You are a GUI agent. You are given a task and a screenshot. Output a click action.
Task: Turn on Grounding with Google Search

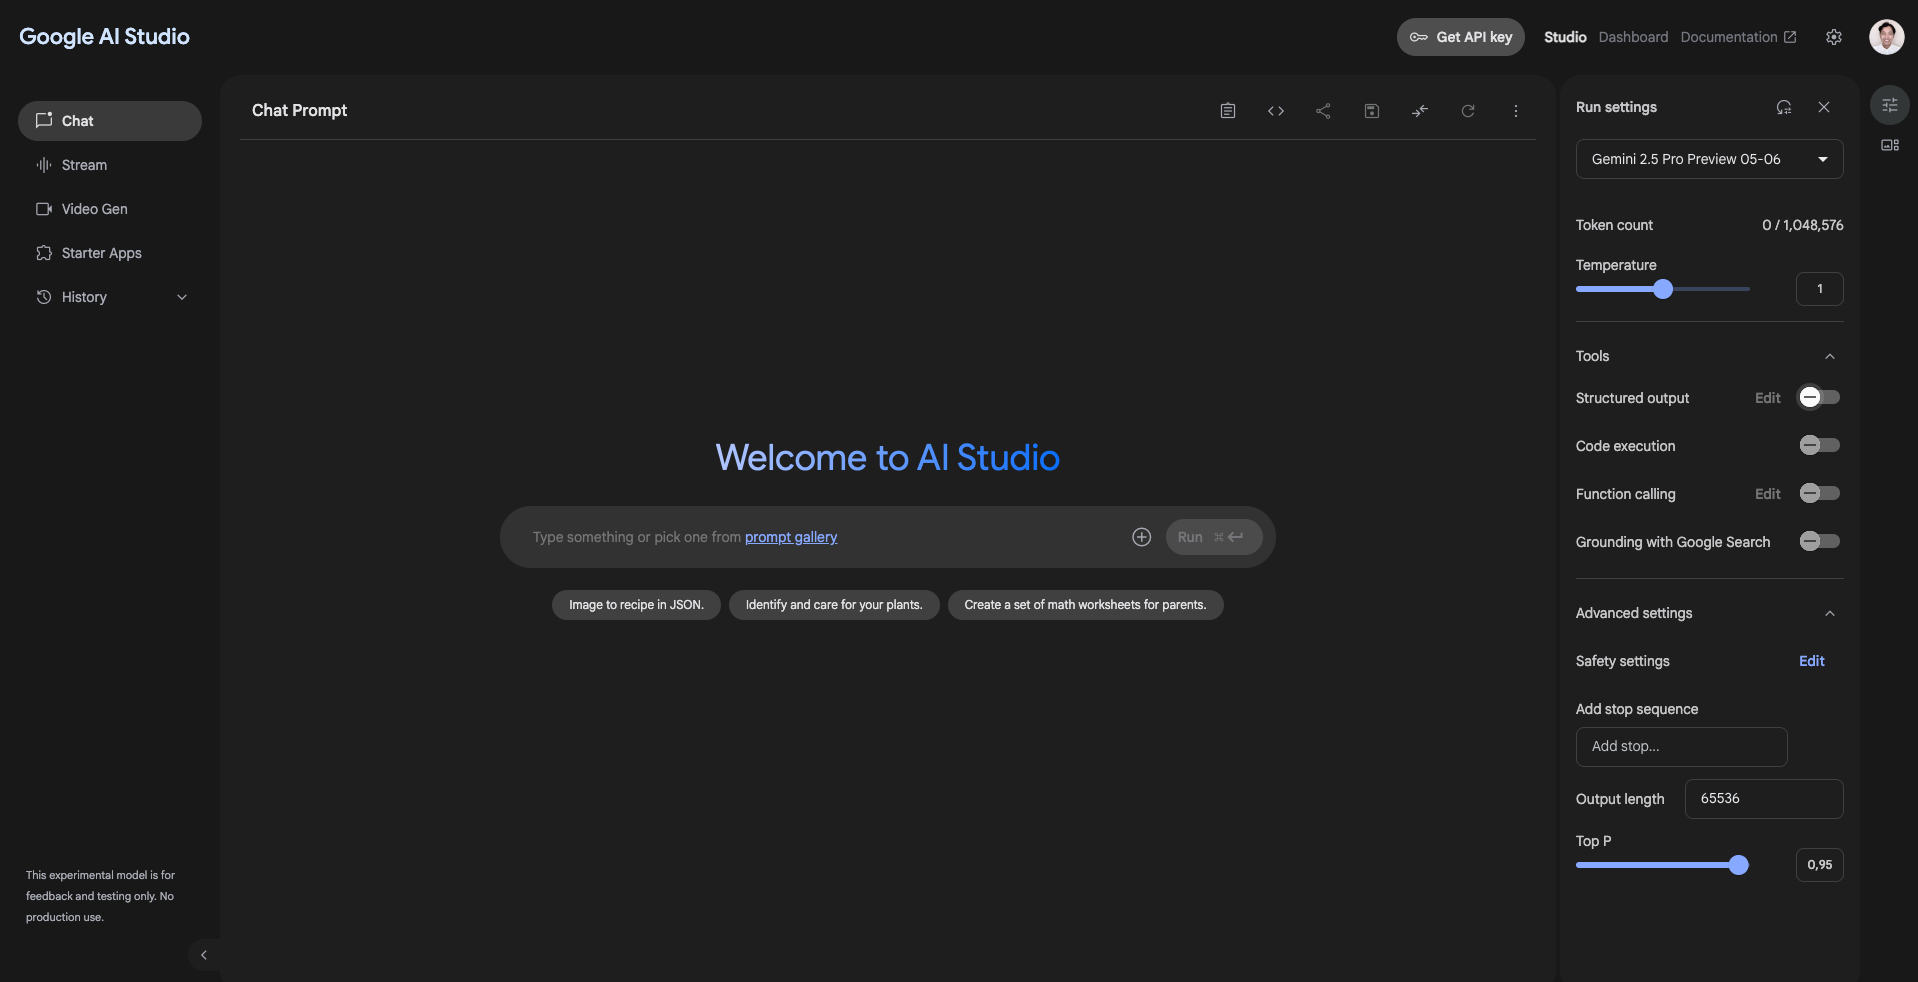click(x=1819, y=542)
